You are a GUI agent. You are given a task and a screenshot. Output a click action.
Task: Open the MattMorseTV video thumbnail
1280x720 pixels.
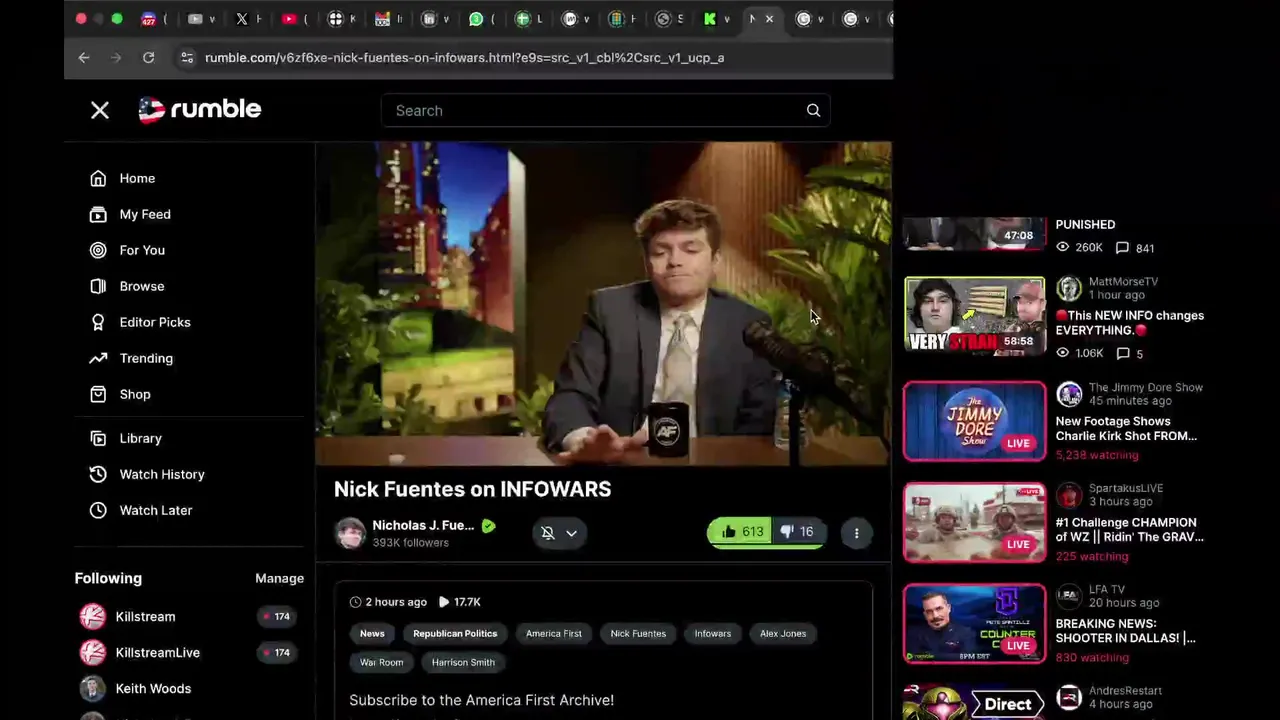tap(975, 316)
